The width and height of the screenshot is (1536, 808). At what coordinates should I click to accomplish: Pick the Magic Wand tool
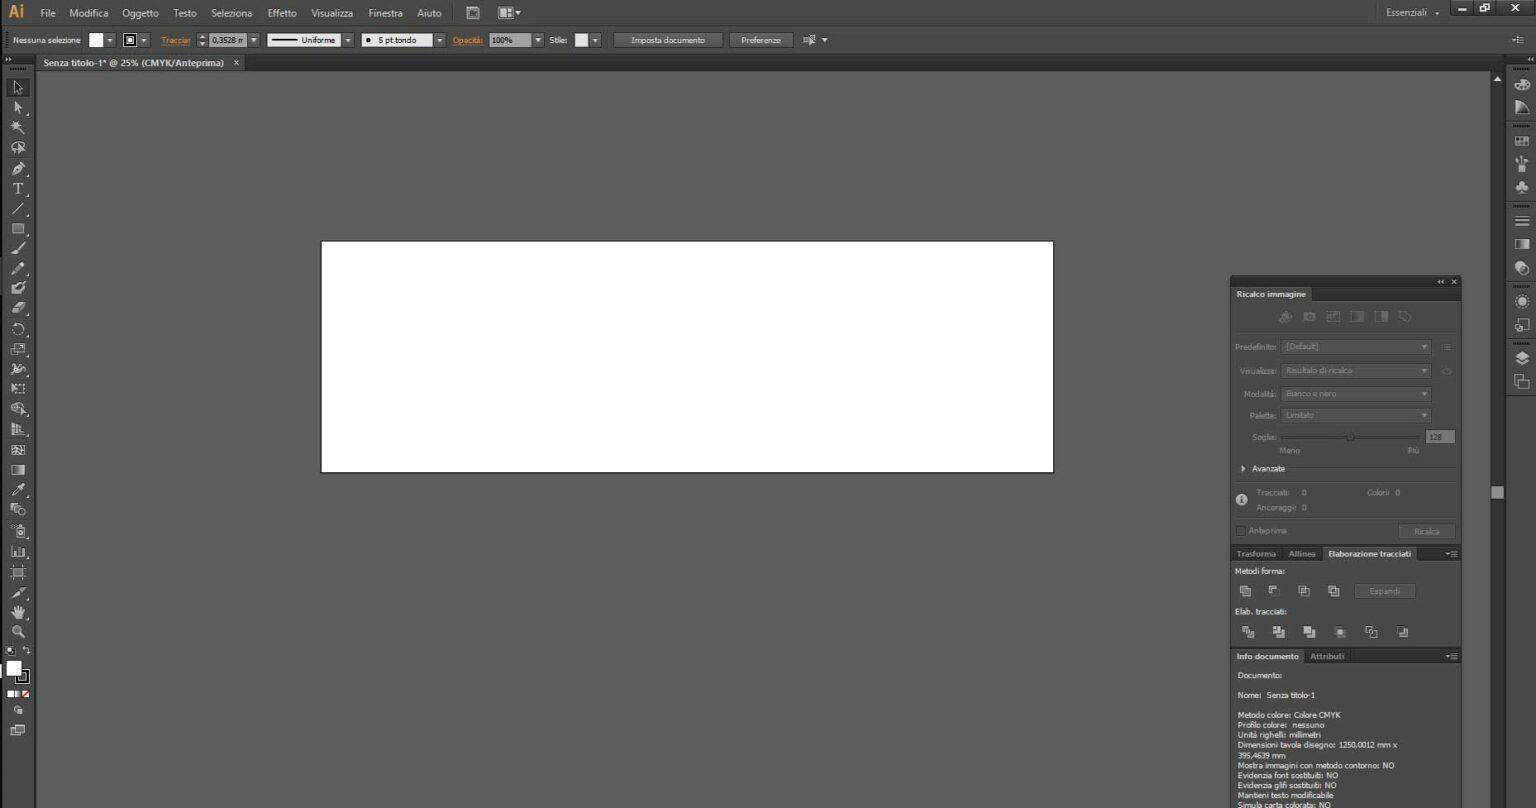click(18, 128)
